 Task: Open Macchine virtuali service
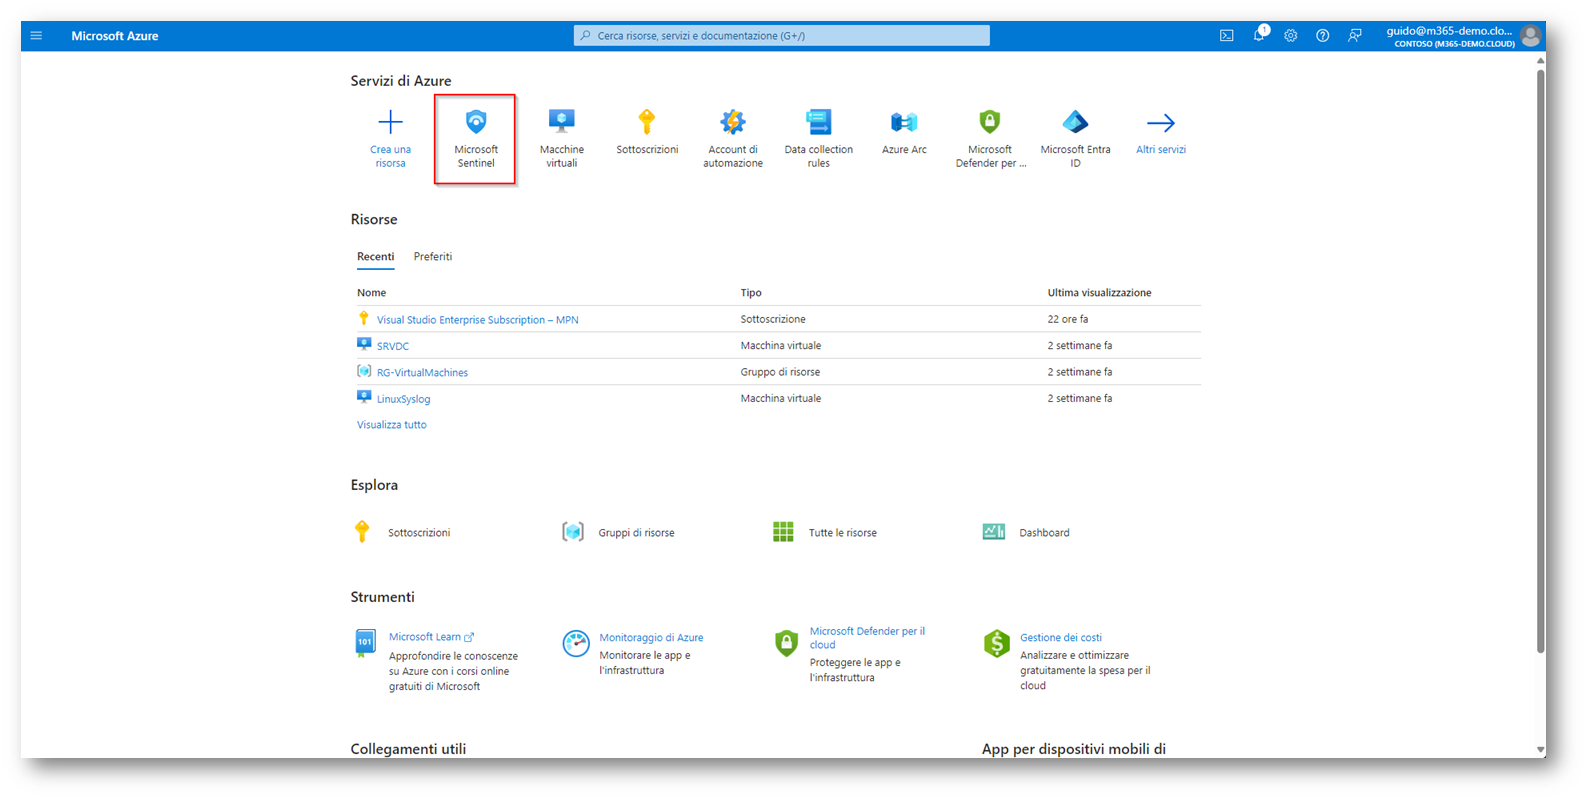click(x=562, y=139)
